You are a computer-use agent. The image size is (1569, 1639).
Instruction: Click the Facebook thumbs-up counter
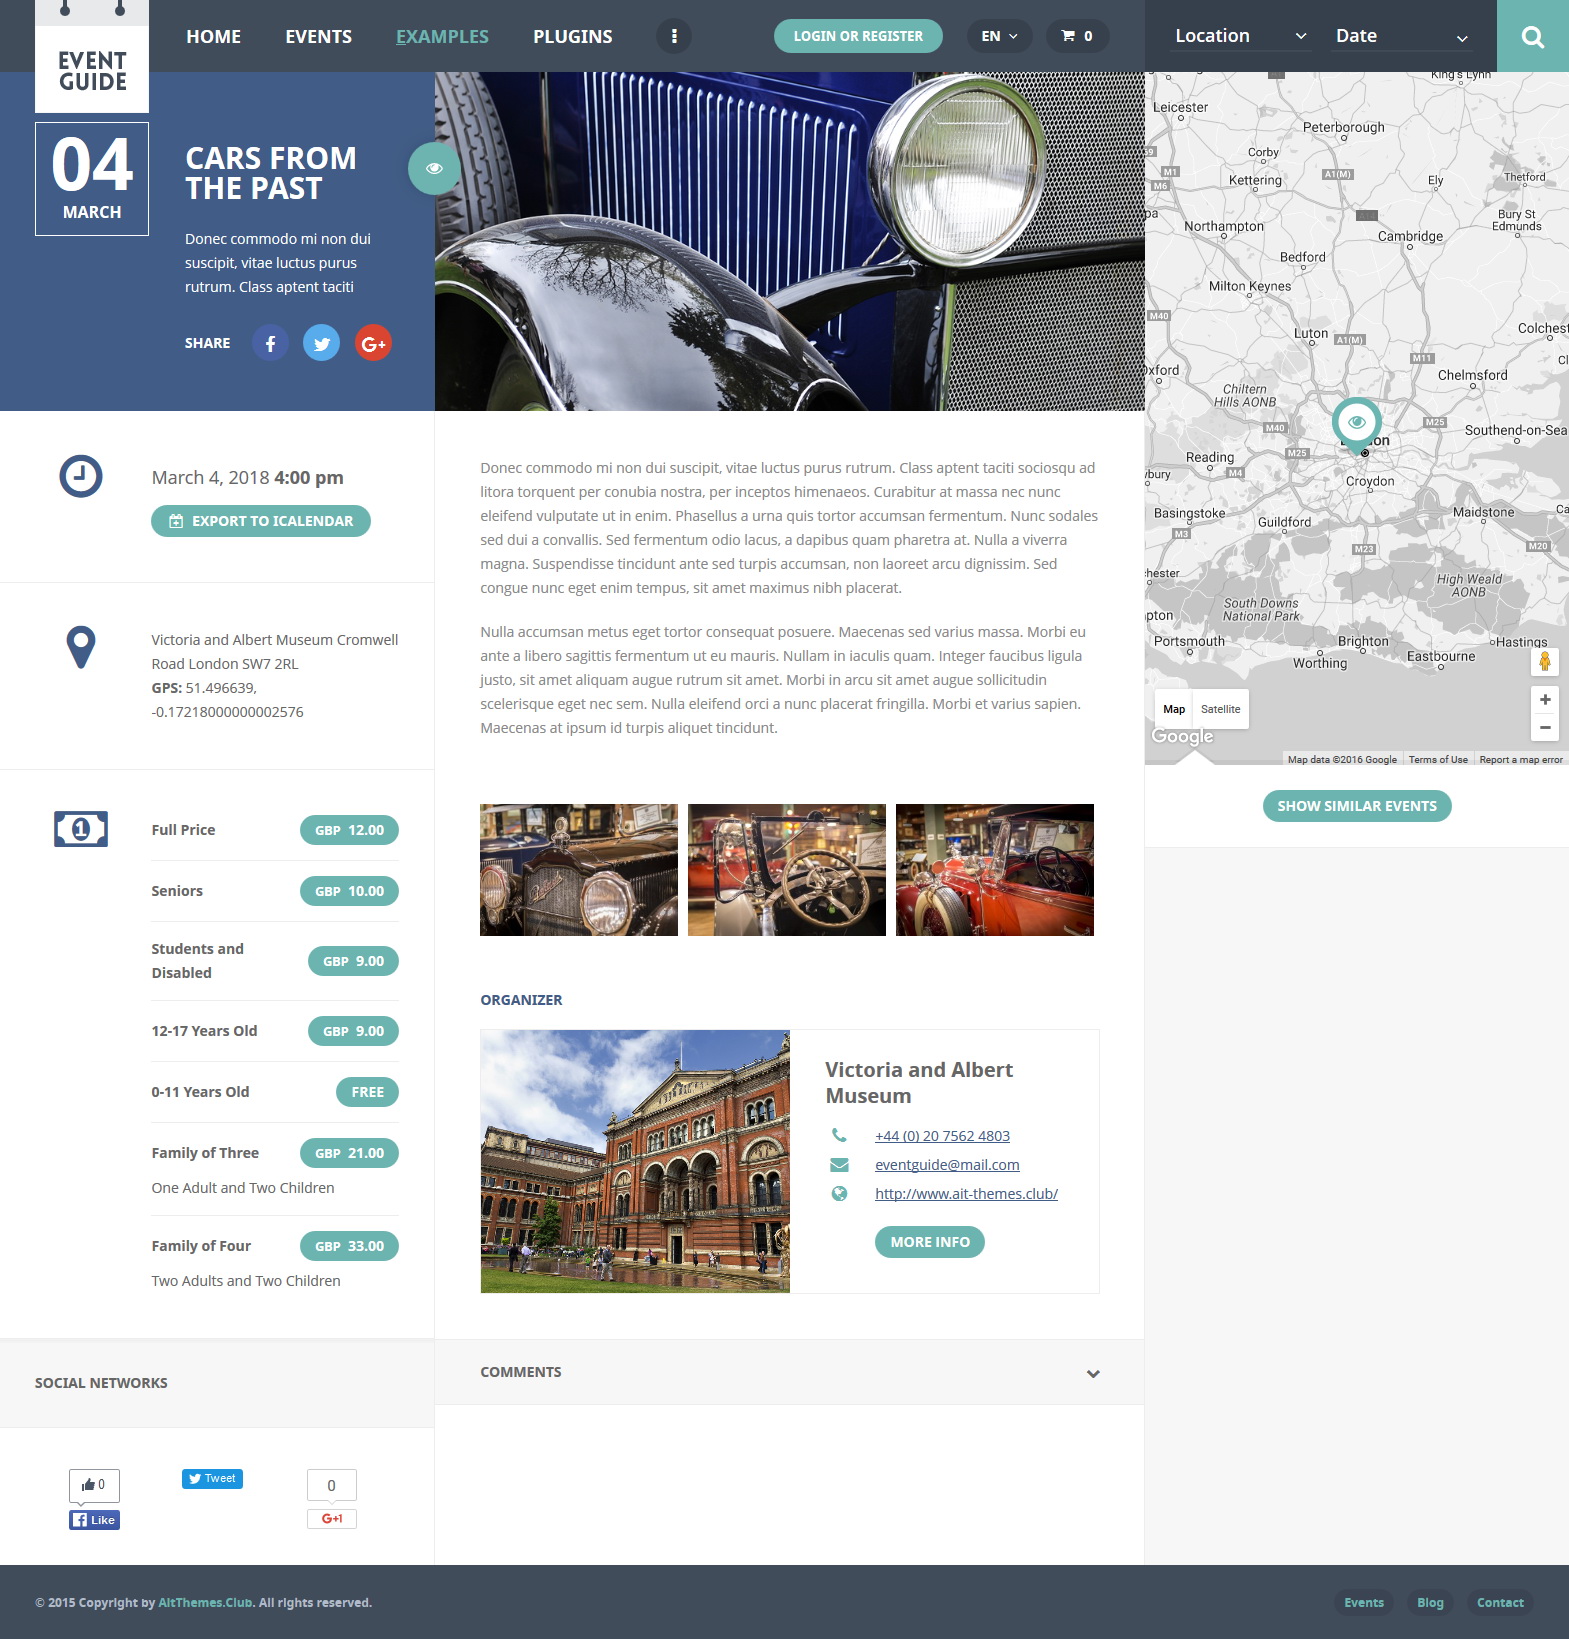pos(94,1485)
